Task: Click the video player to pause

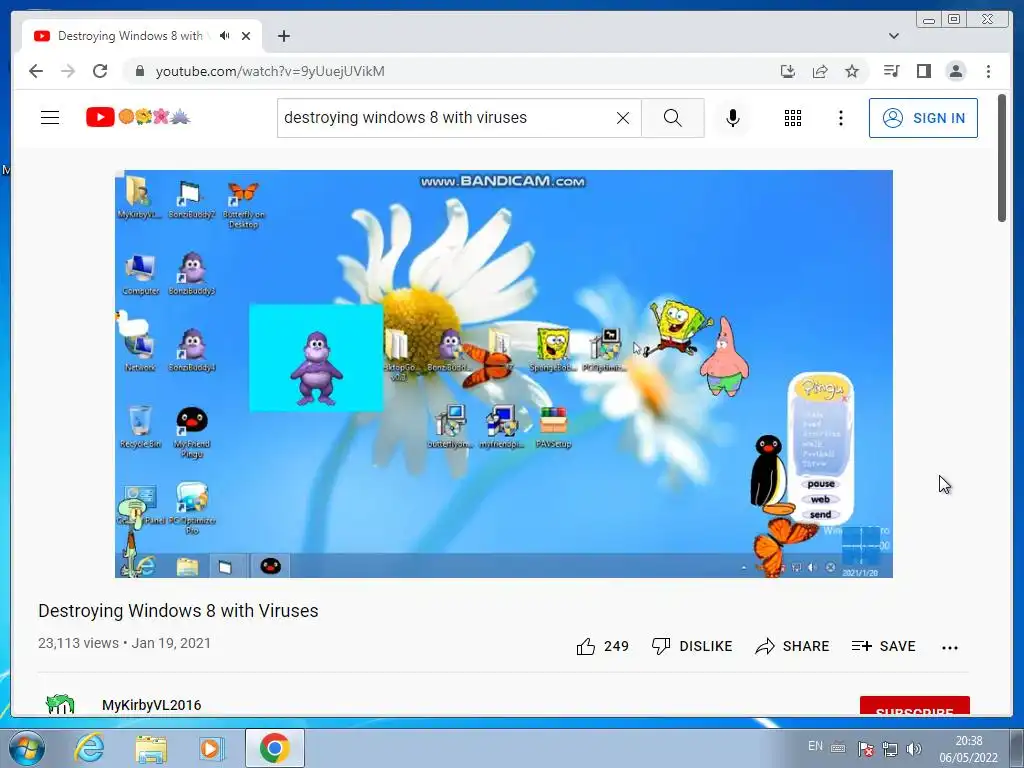Action: 504,374
